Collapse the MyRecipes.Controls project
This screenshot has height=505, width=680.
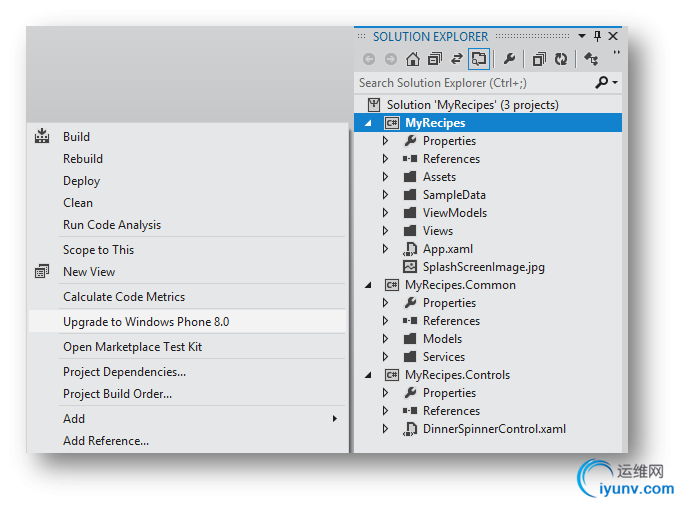(368, 375)
